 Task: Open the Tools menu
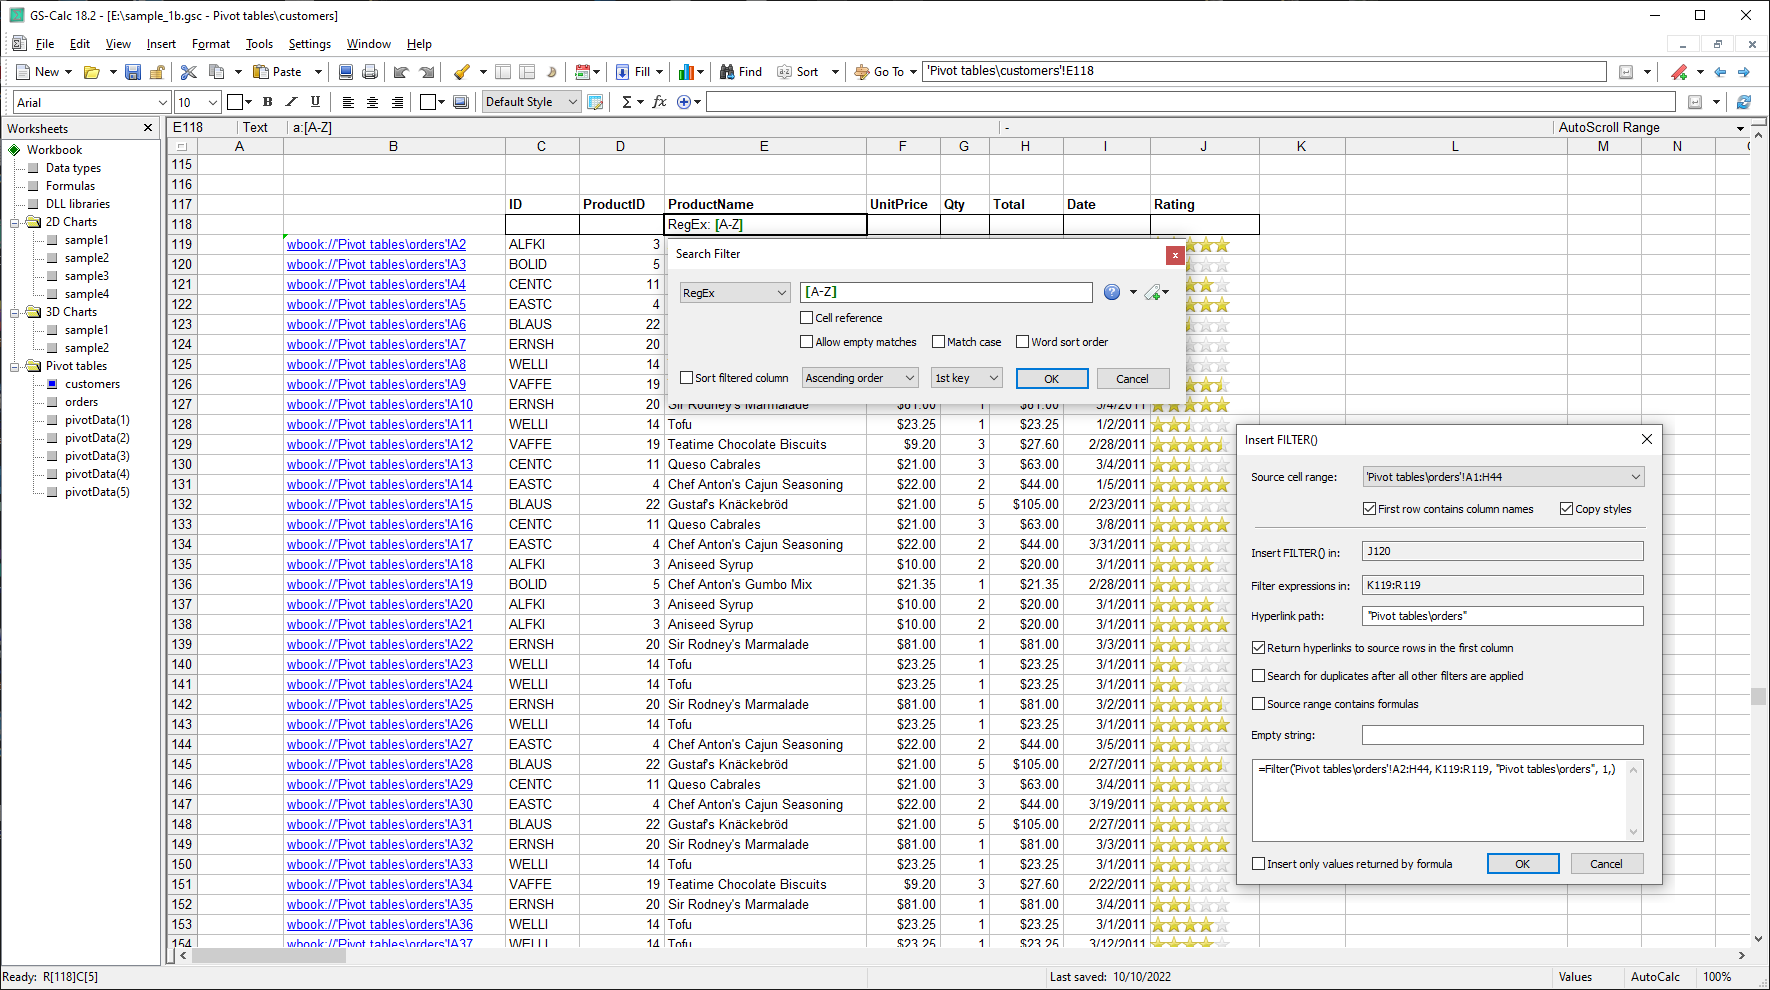click(260, 44)
